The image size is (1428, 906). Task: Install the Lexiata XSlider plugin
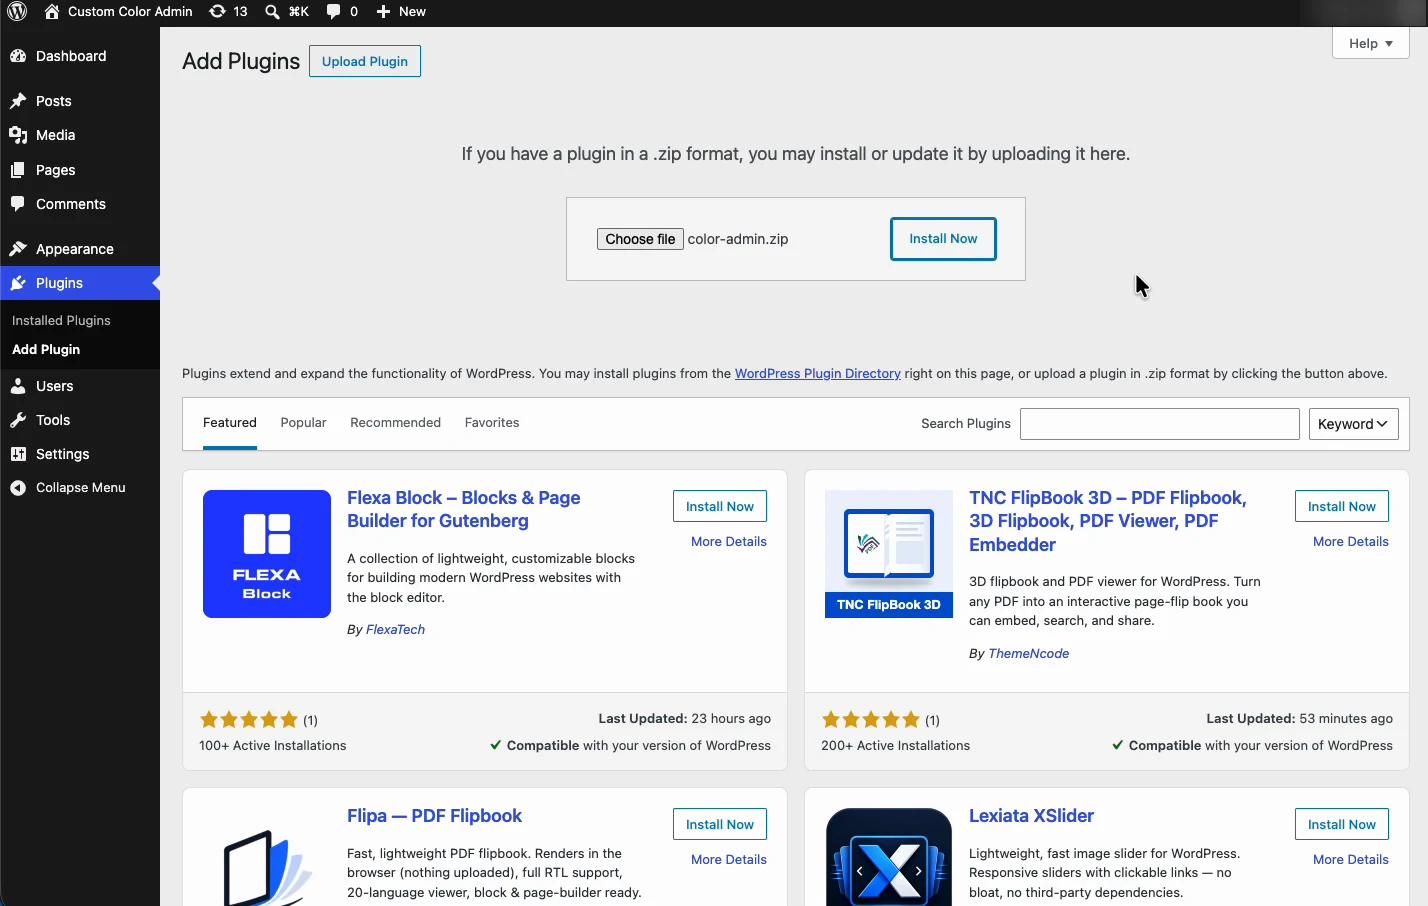pos(1342,824)
